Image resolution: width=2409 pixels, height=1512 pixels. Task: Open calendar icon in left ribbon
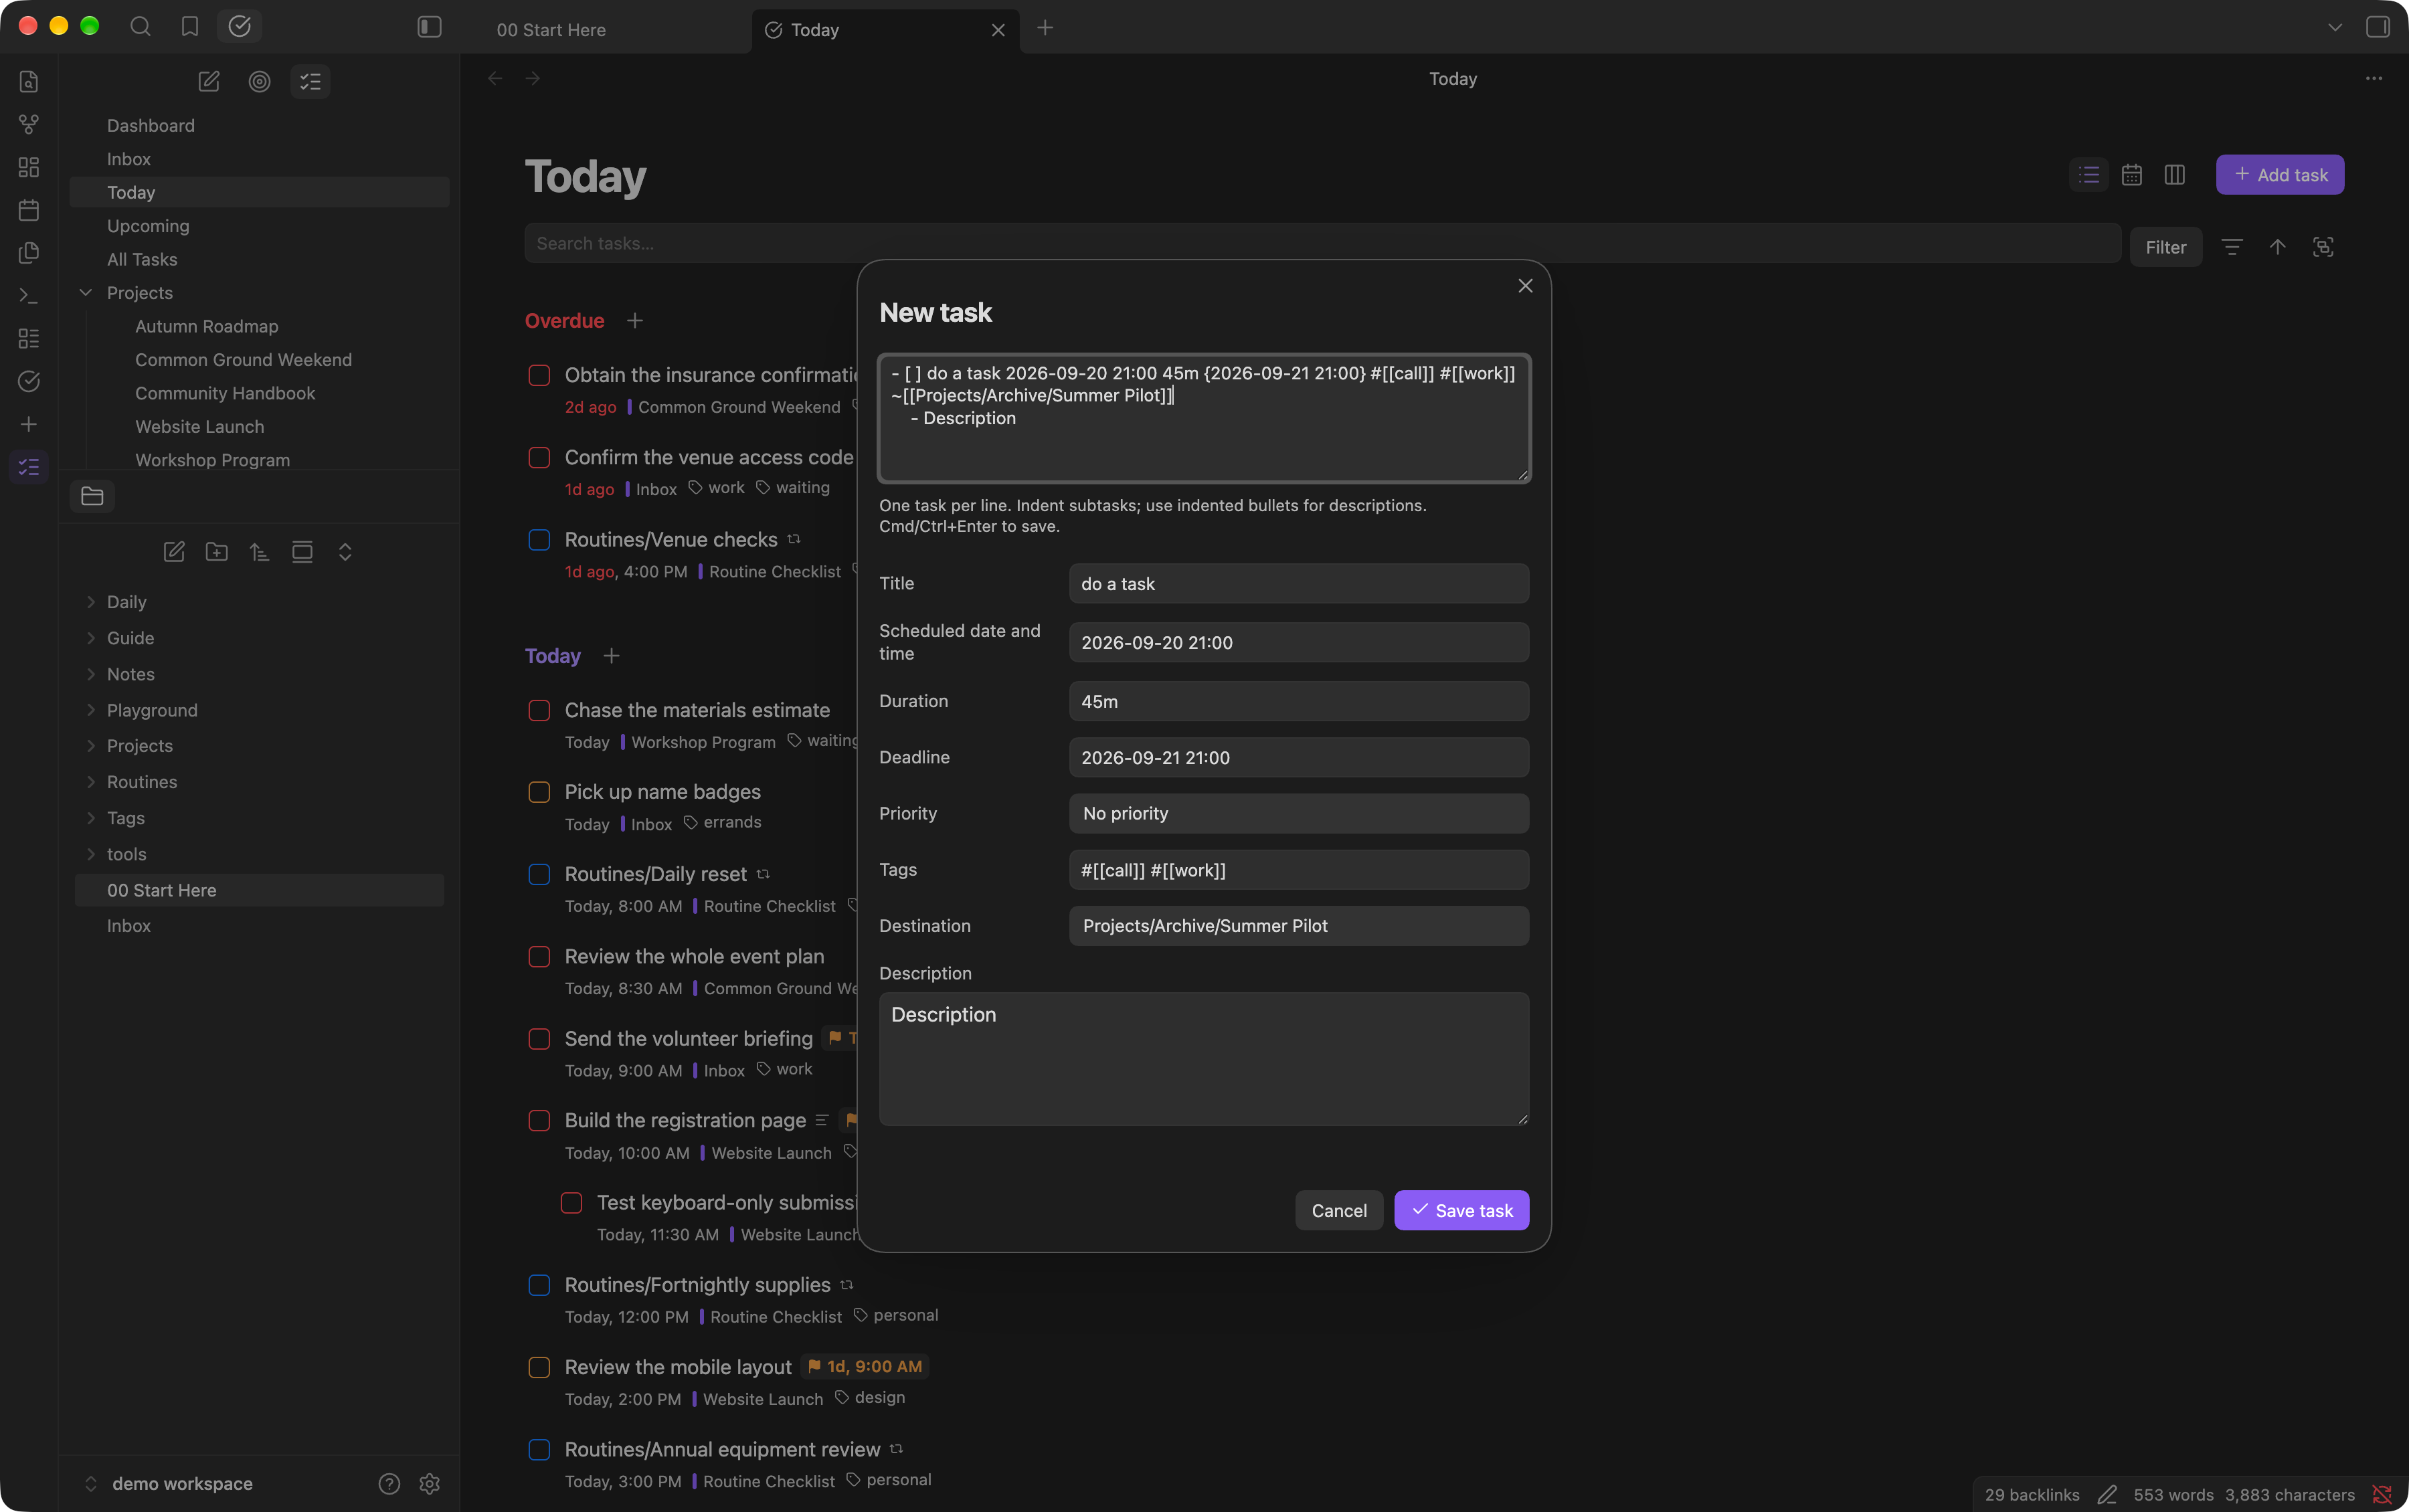coord(29,210)
